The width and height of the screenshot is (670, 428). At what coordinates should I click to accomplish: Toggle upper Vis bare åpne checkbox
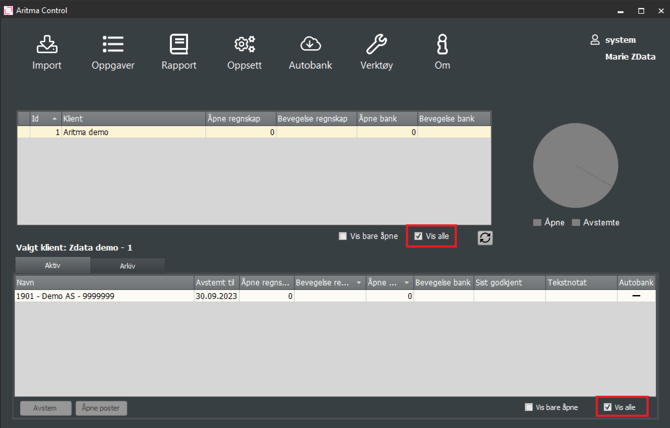click(343, 237)
